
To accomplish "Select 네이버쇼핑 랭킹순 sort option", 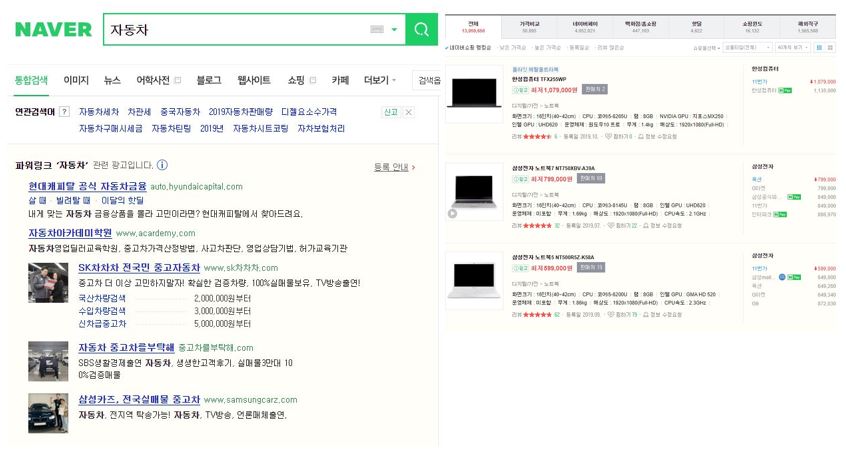I will 468,47.
